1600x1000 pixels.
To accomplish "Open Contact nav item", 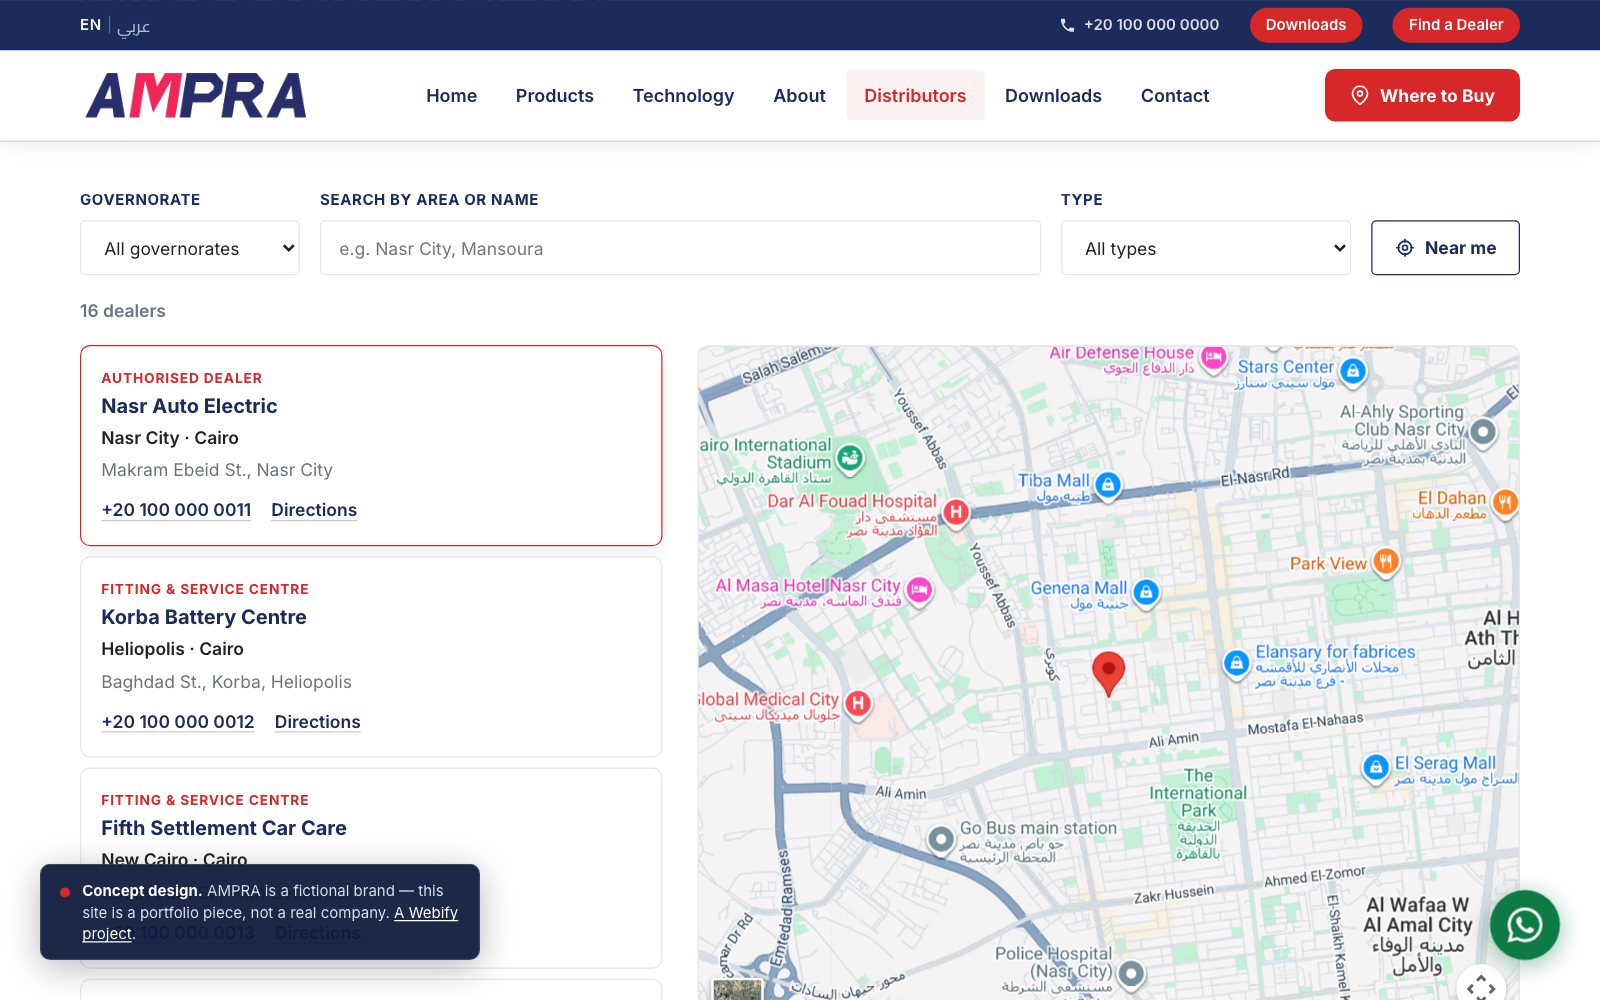I will (x=1175, y=96).
